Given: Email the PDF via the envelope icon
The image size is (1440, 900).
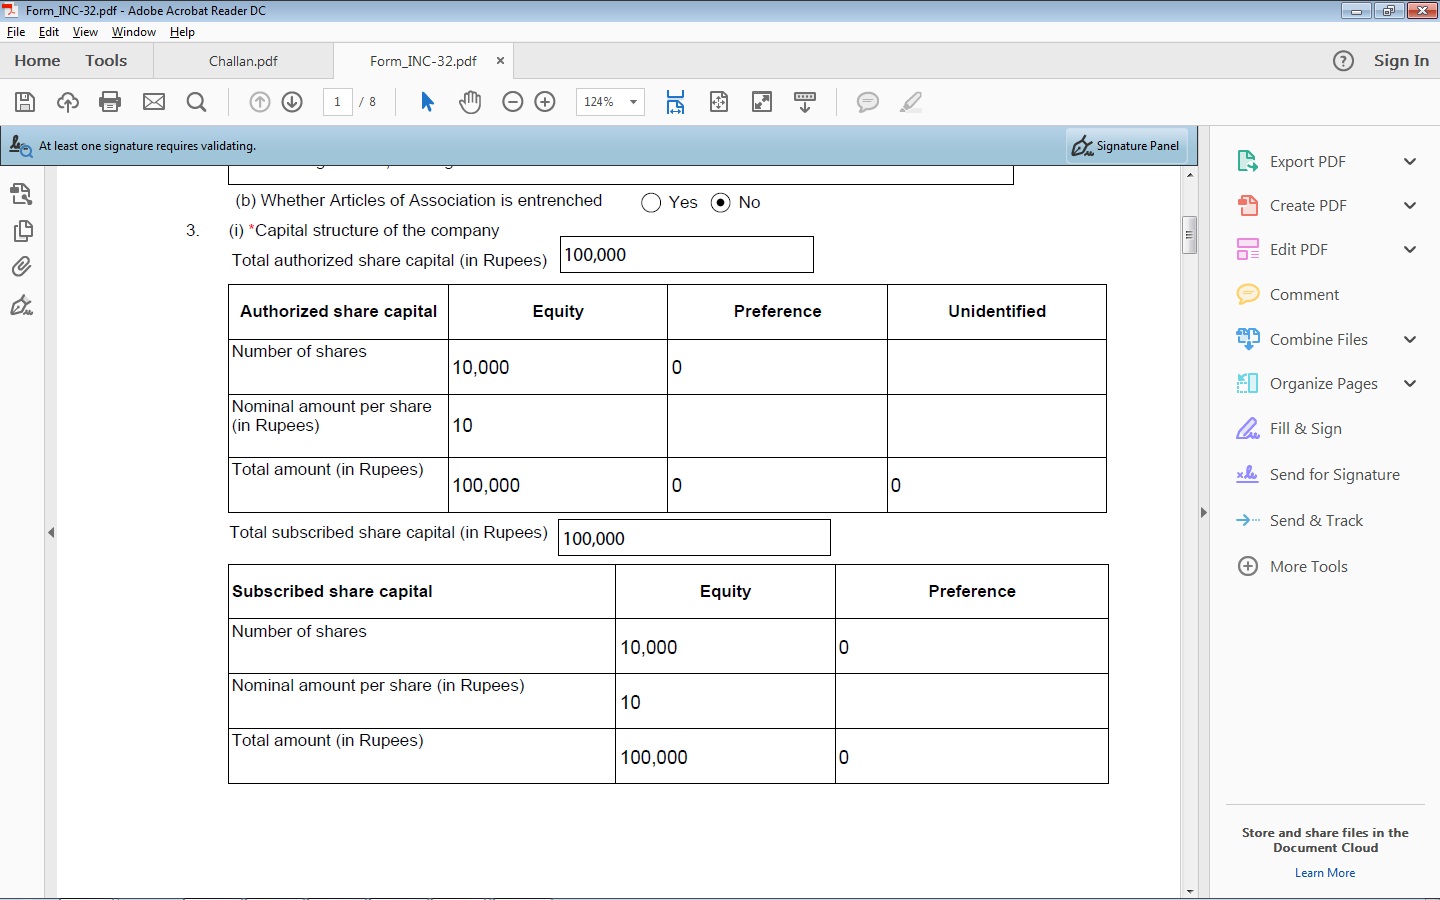Looking at the screenshot, I should click(x=154, y=101).
